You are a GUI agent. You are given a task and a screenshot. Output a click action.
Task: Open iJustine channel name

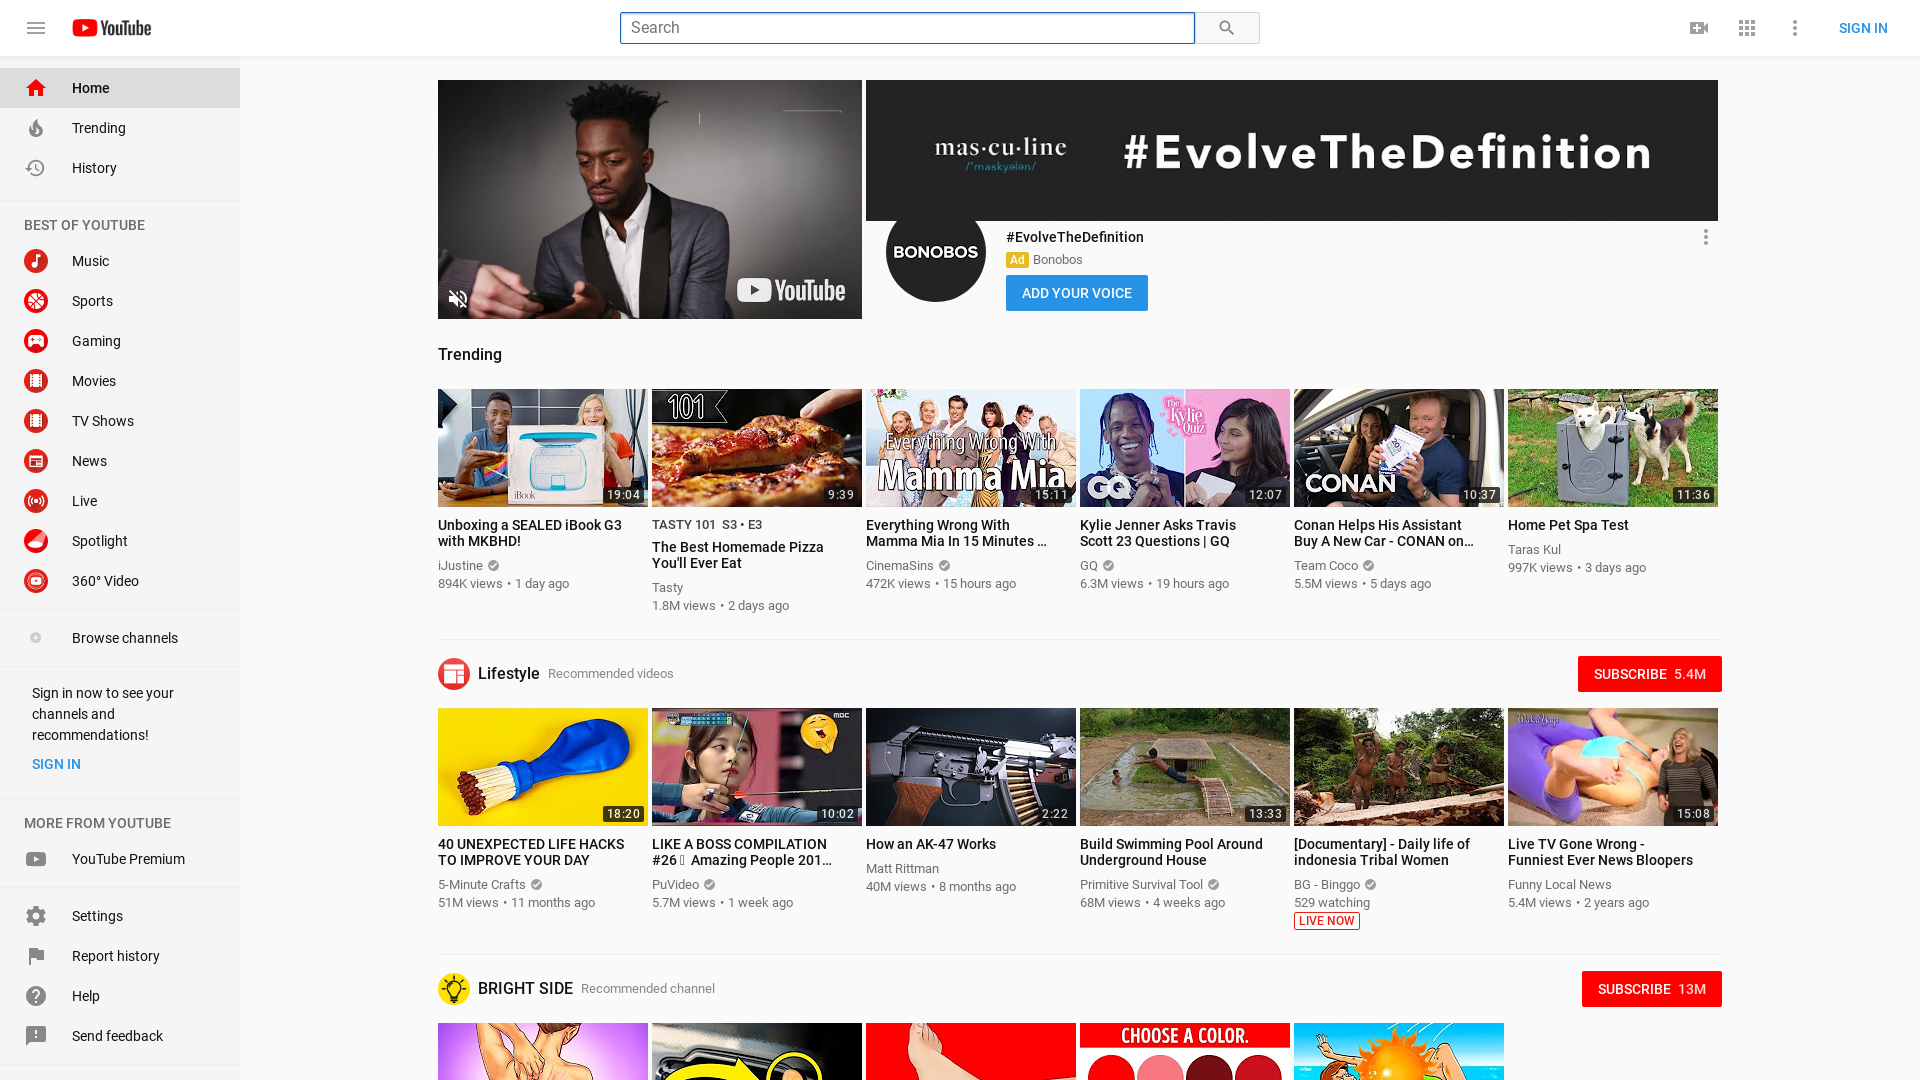pyautogui.click(x=460, y=566)
